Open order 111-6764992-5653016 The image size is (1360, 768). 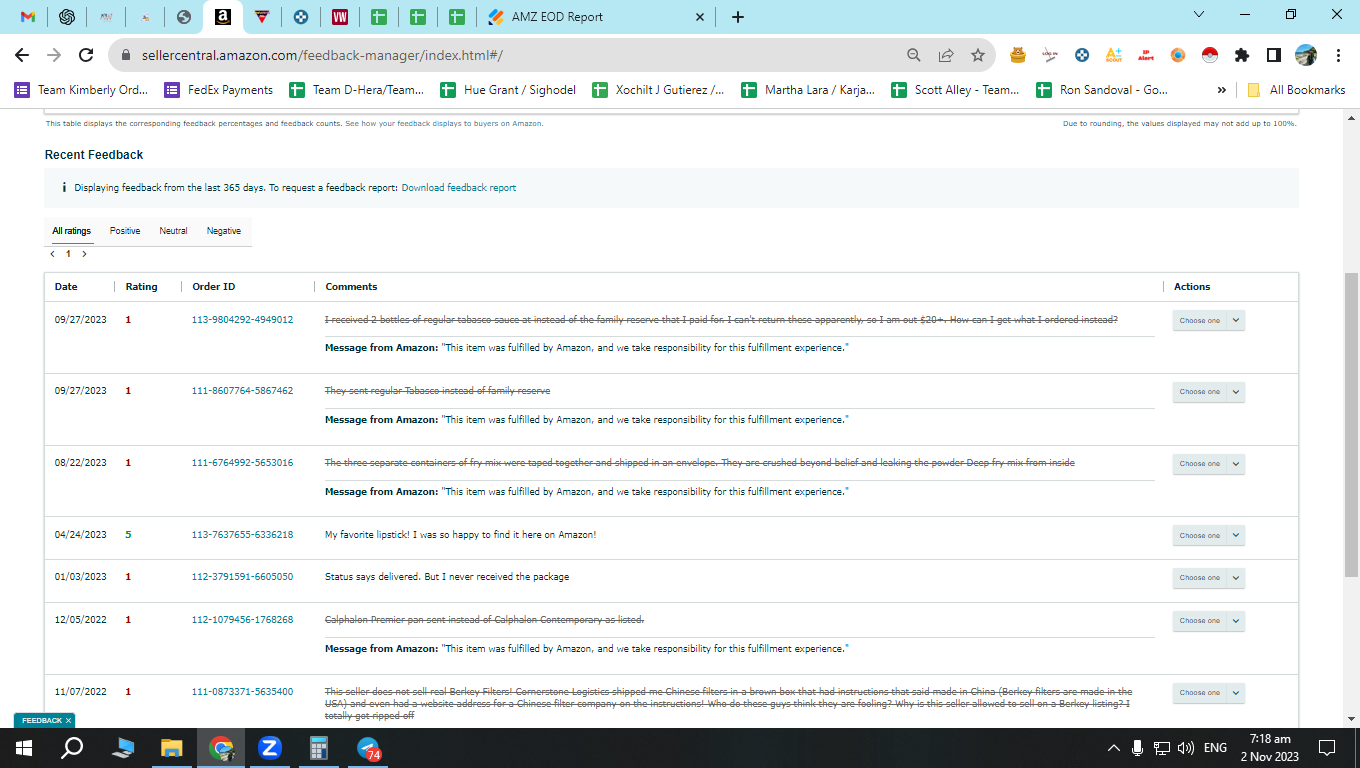pos(242,463)
